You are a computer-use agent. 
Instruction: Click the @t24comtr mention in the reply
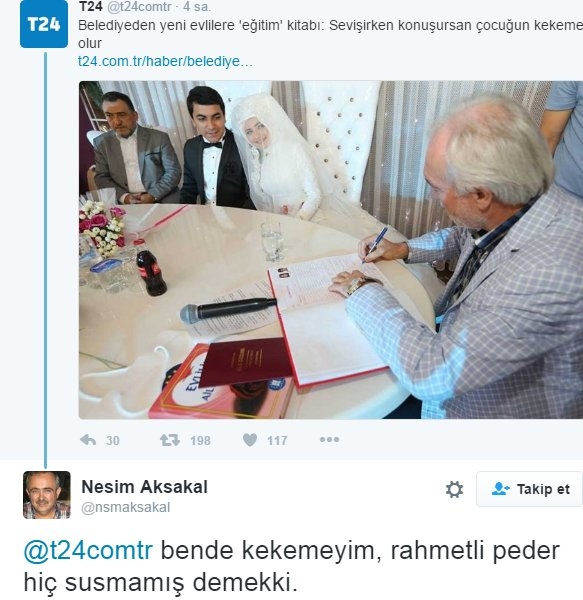click(88, 550)
